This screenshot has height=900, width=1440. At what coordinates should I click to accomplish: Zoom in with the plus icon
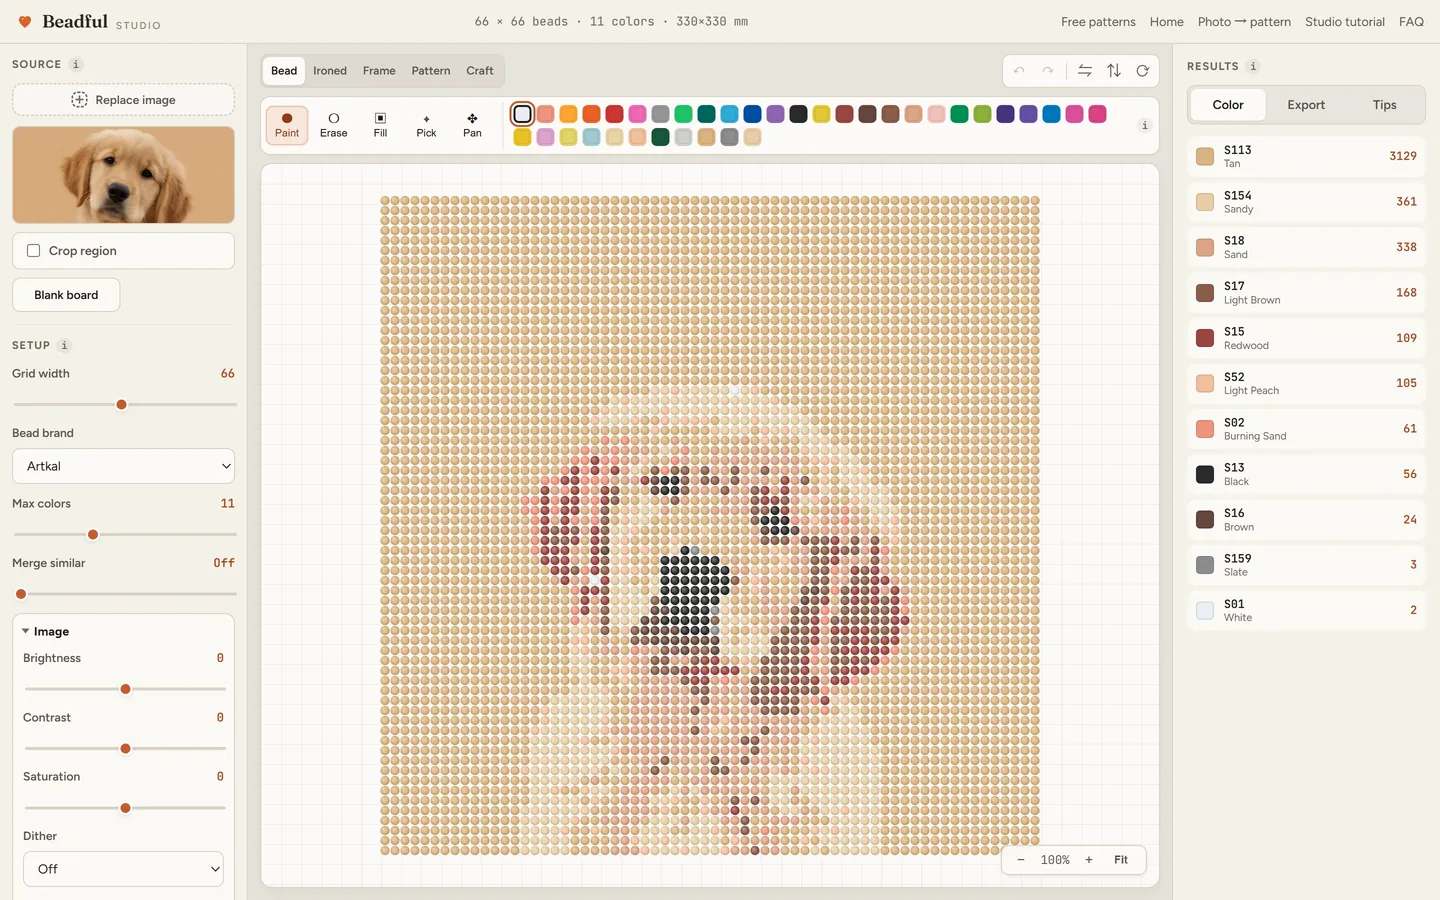tap(1089, 860)
